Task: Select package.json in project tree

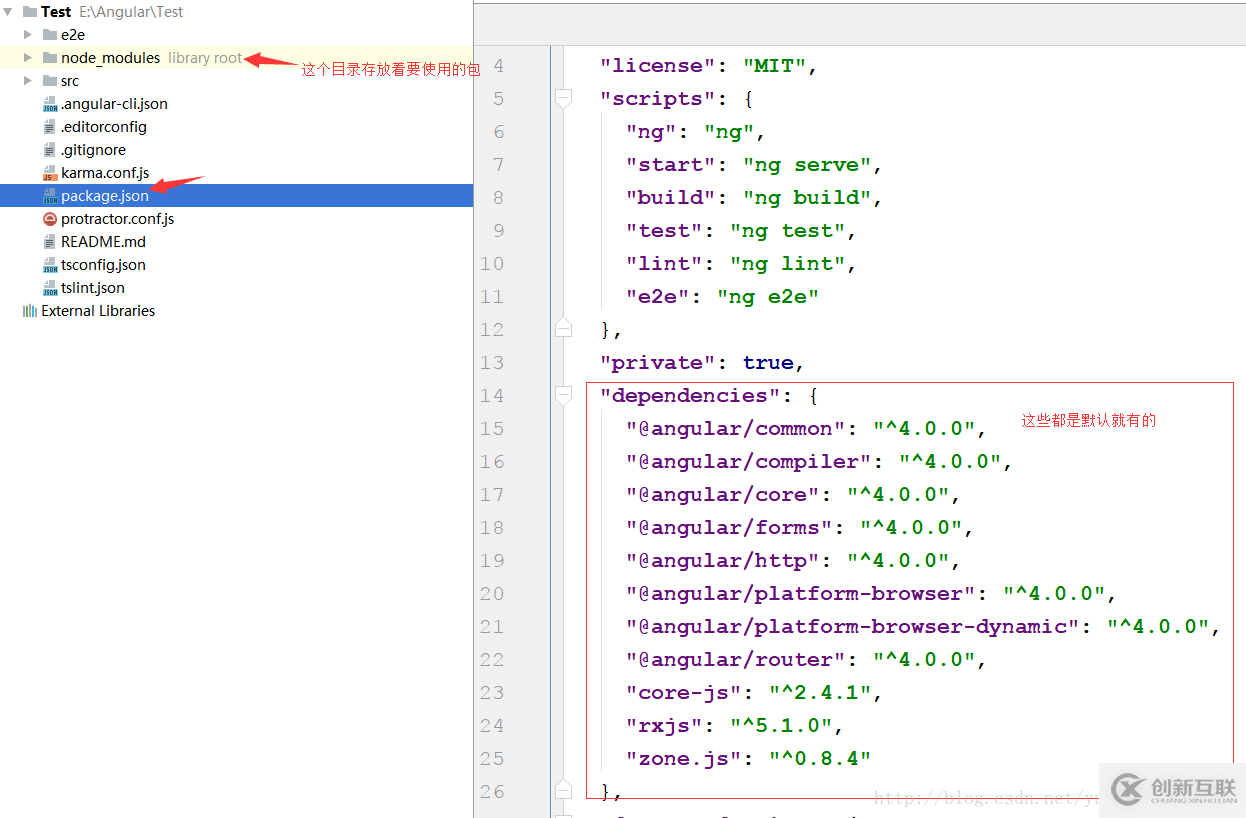Action: pos(105,196)
